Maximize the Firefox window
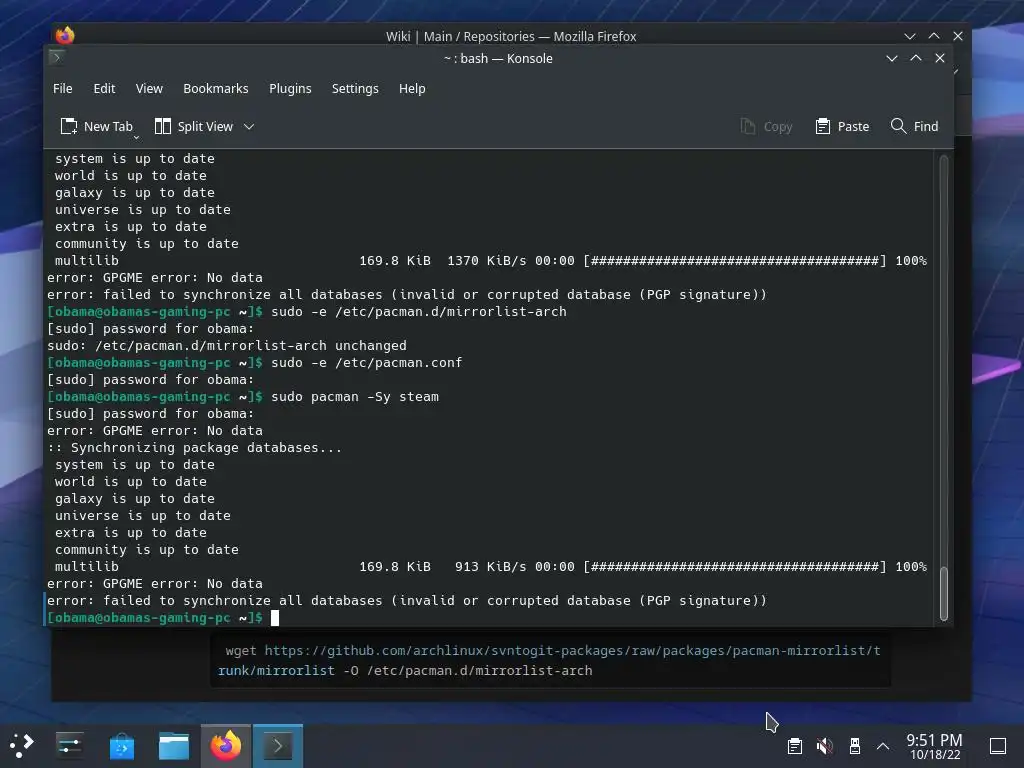 [x=934, y=36]
